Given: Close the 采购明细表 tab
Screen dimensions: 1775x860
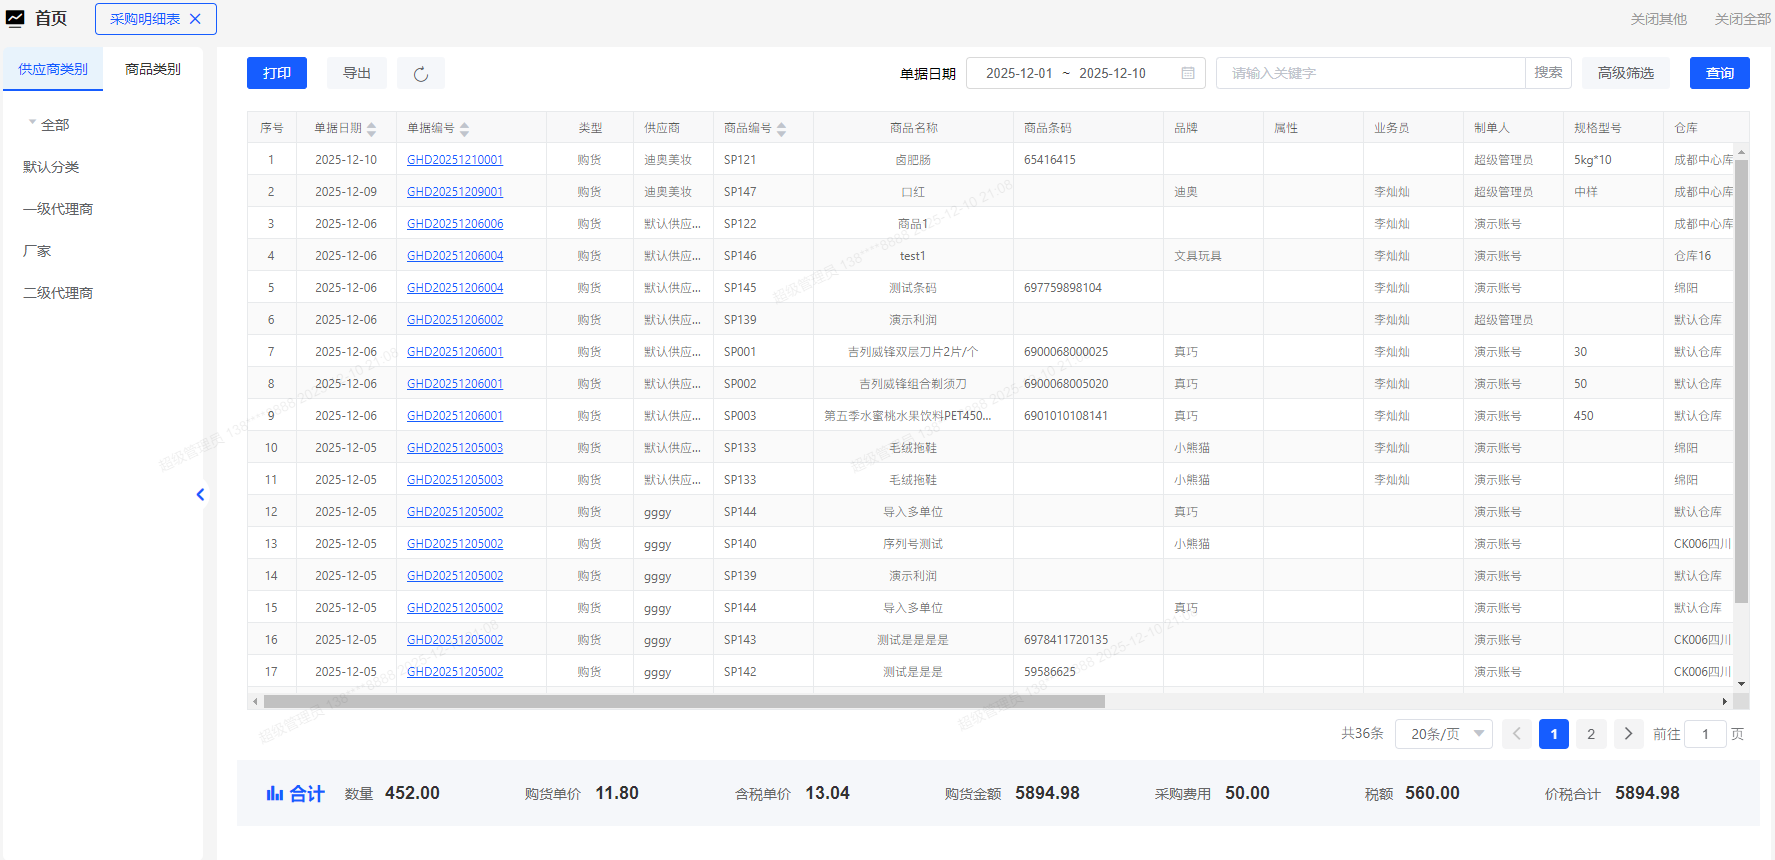Looking at the screenshot, I should coord(195,19).
